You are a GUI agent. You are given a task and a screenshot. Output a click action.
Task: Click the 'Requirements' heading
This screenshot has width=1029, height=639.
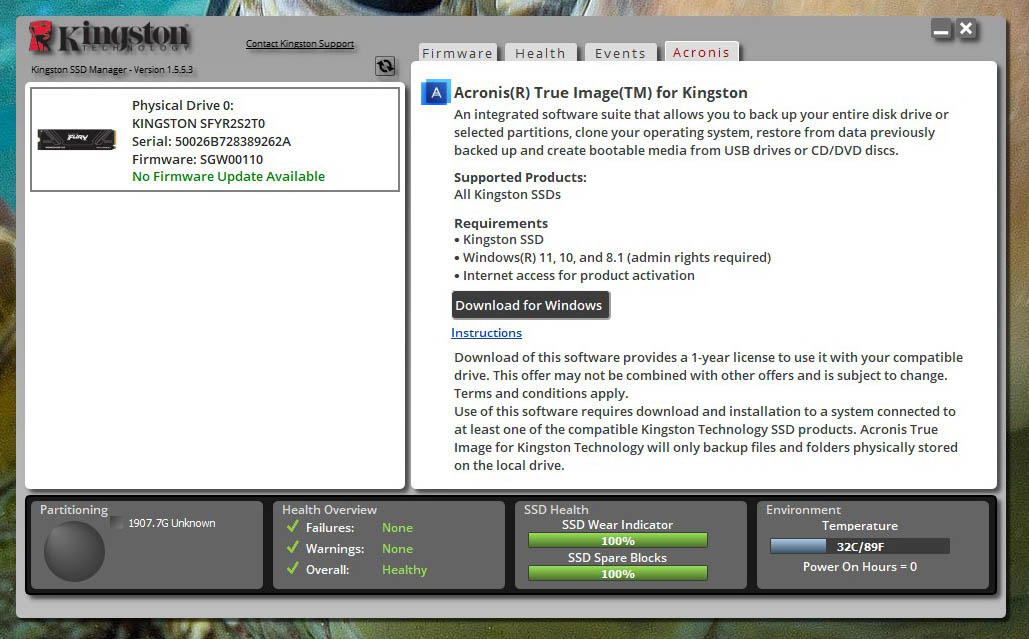(501, 223)
